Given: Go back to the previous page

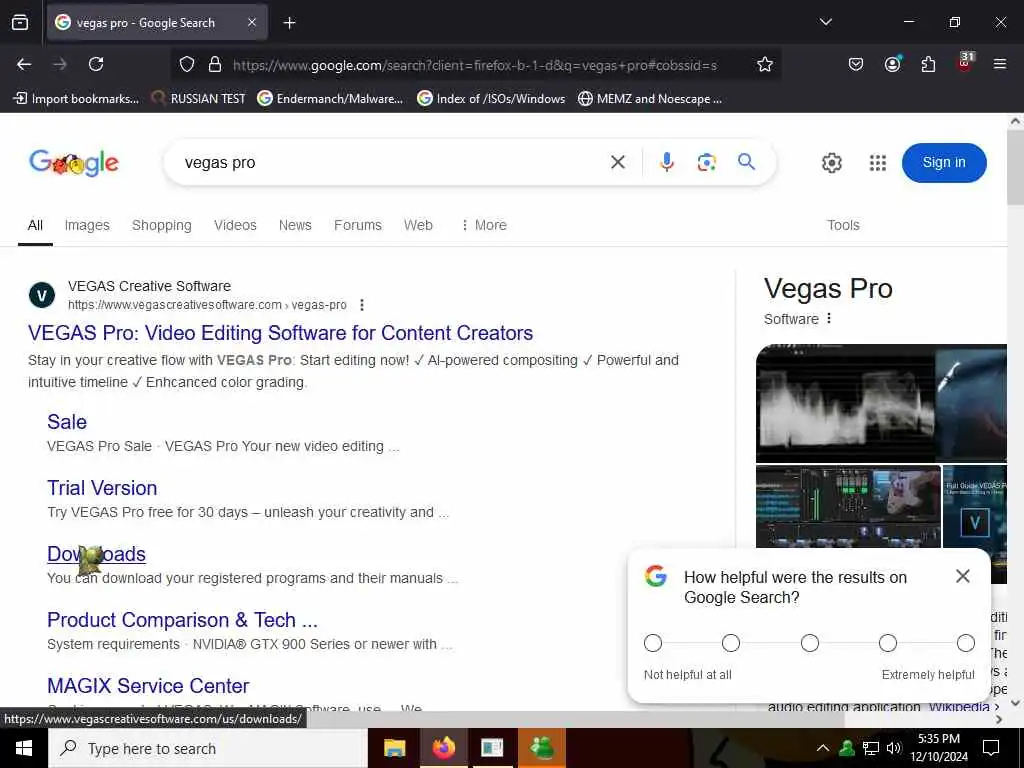Looking at the screenshot, I should click(x=24, y=64).
